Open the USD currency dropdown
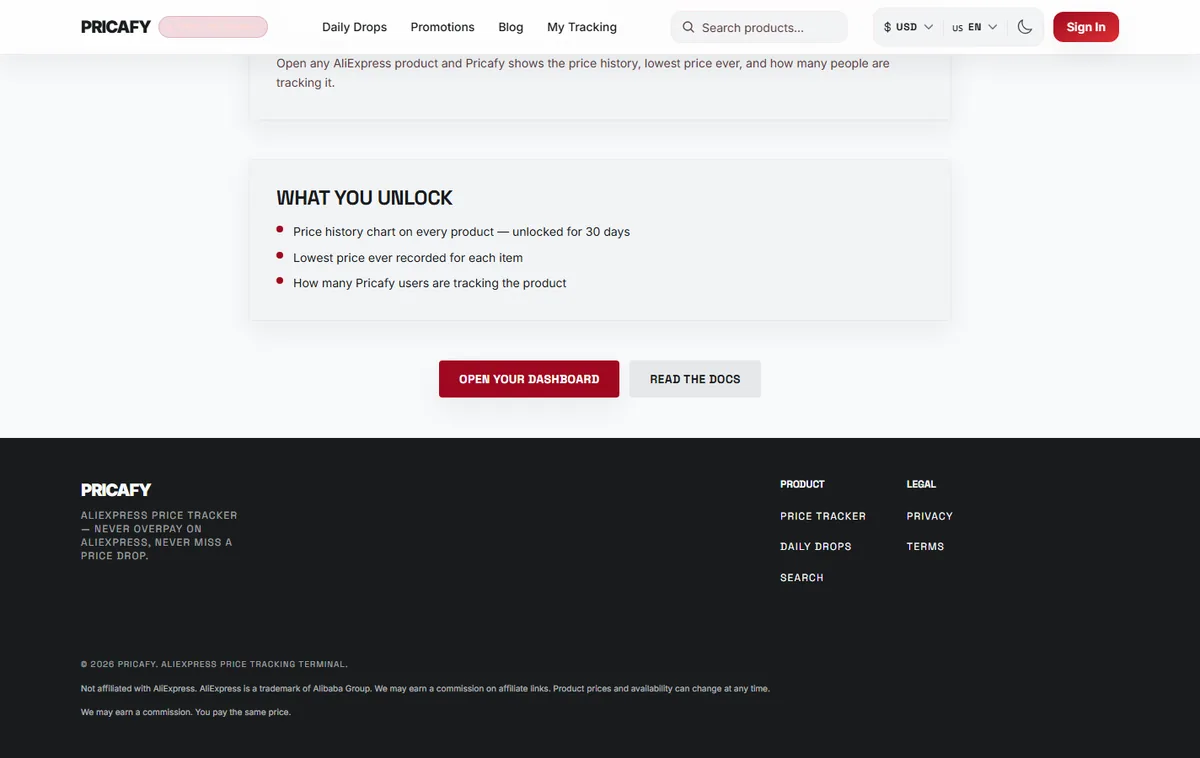 [908, 27]
